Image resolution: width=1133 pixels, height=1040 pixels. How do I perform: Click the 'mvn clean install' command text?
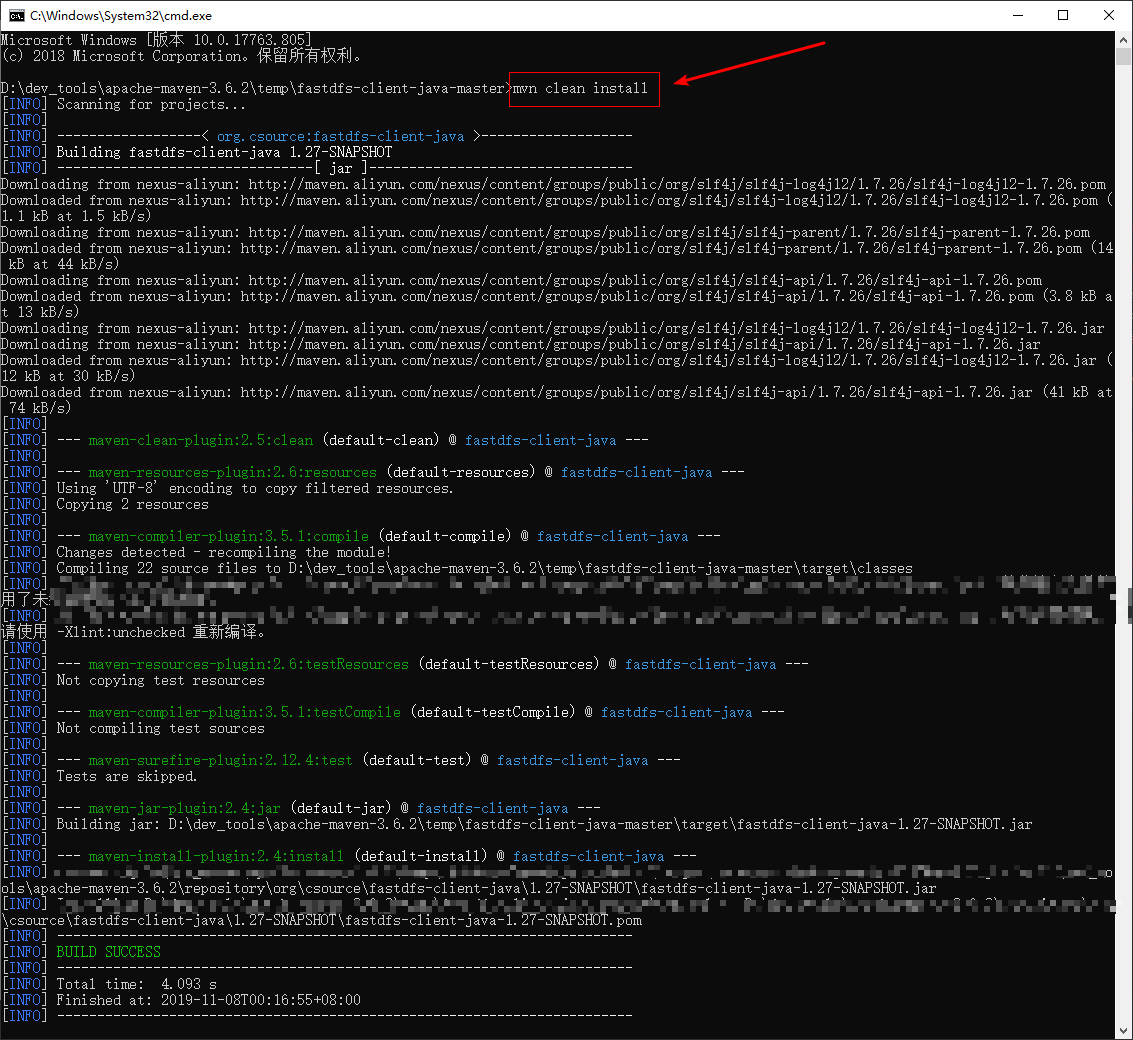point(580,88)
